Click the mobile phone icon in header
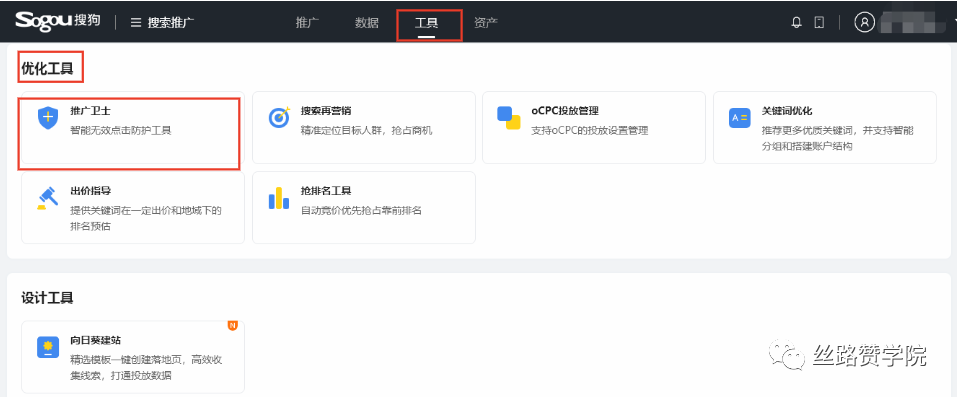The image size is (957, 397). [819, 23]
